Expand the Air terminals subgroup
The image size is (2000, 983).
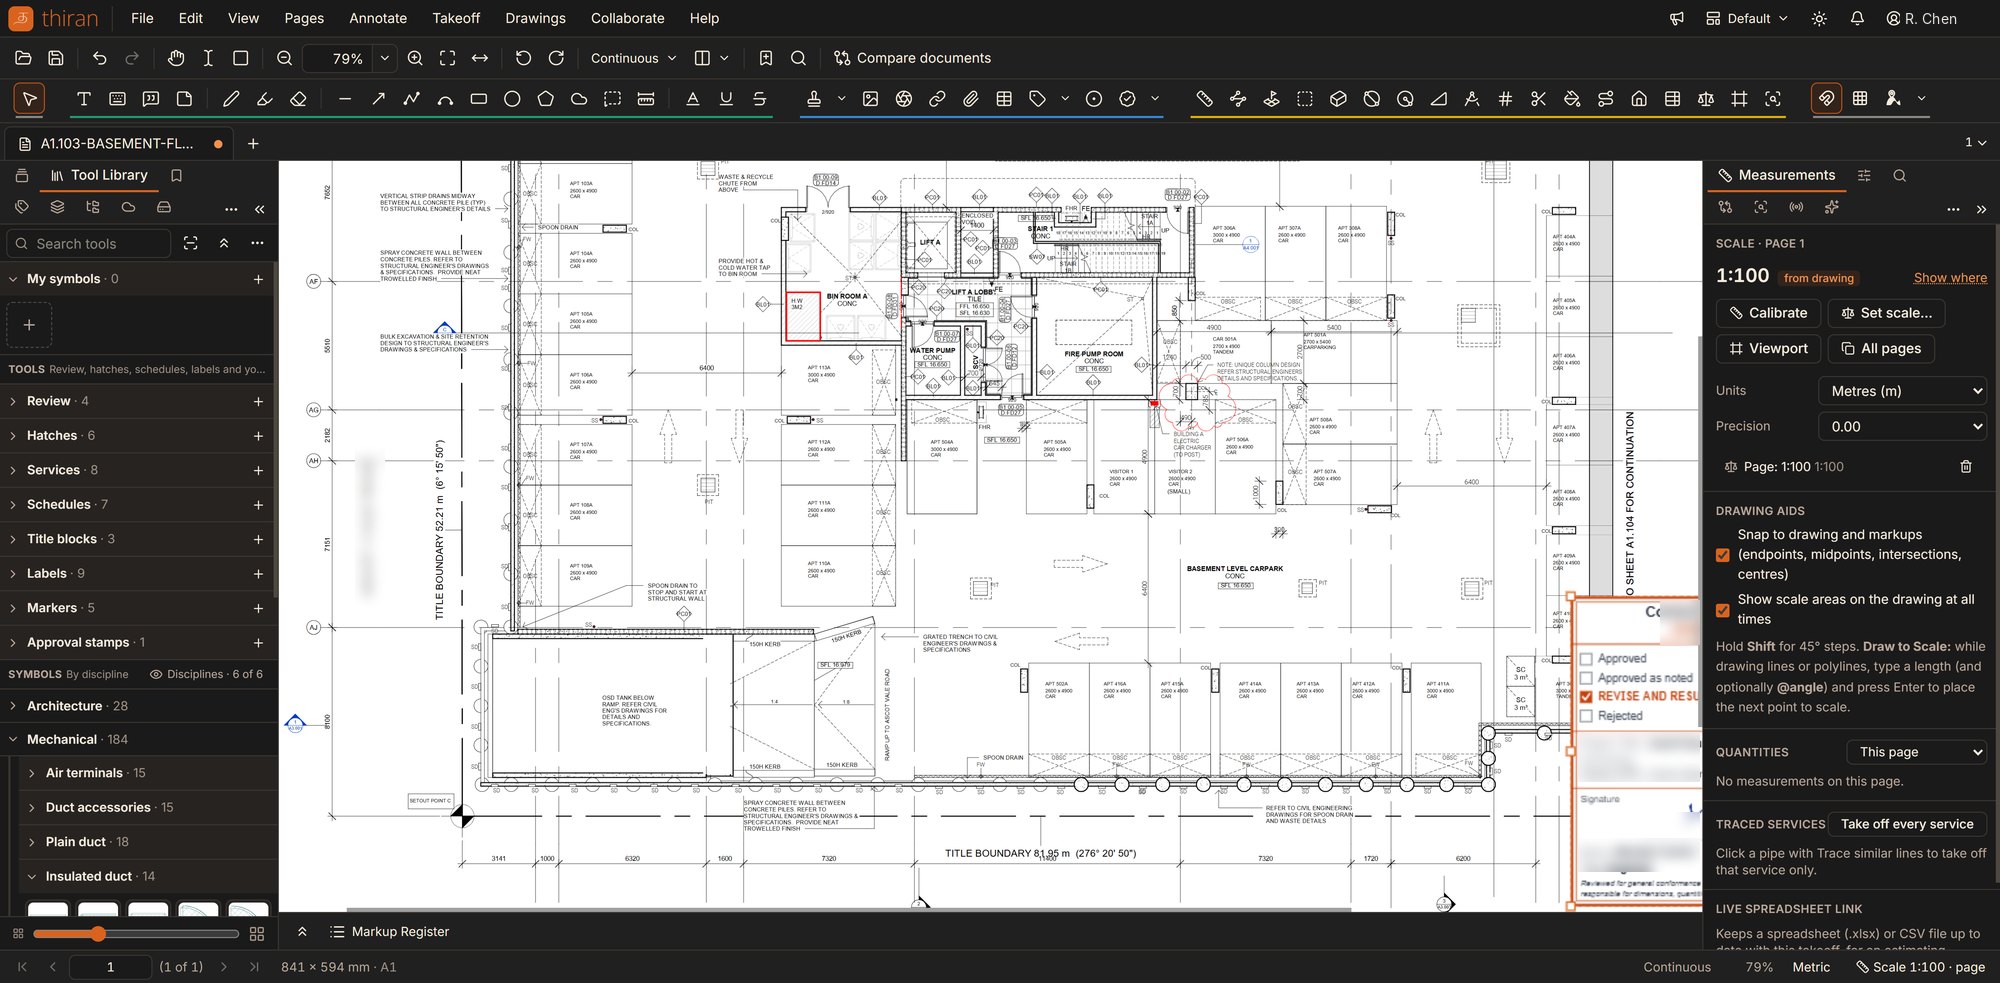(32, 773)
